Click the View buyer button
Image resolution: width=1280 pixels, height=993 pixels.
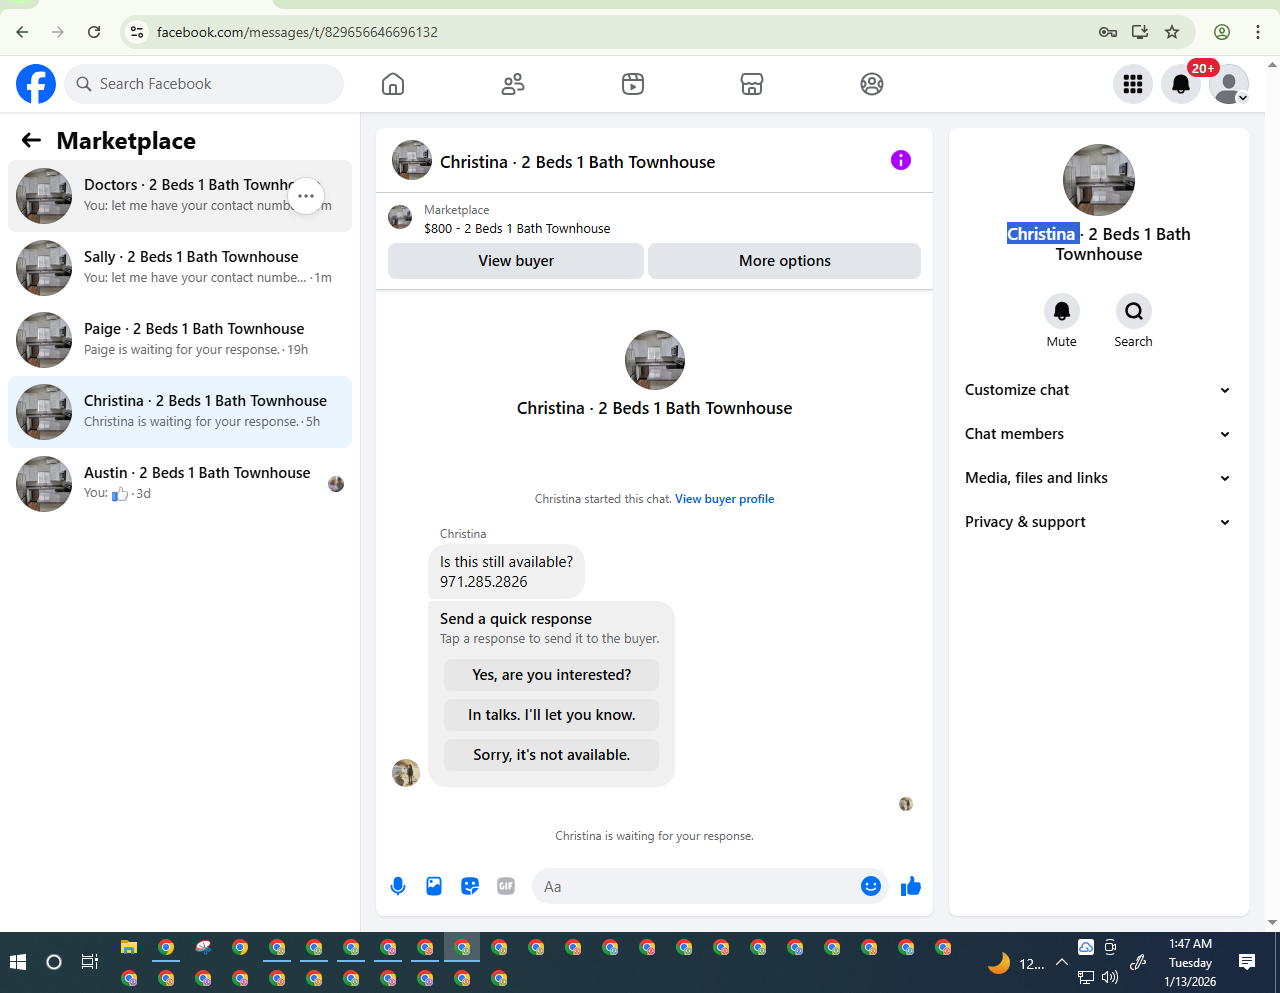[516, 261]
